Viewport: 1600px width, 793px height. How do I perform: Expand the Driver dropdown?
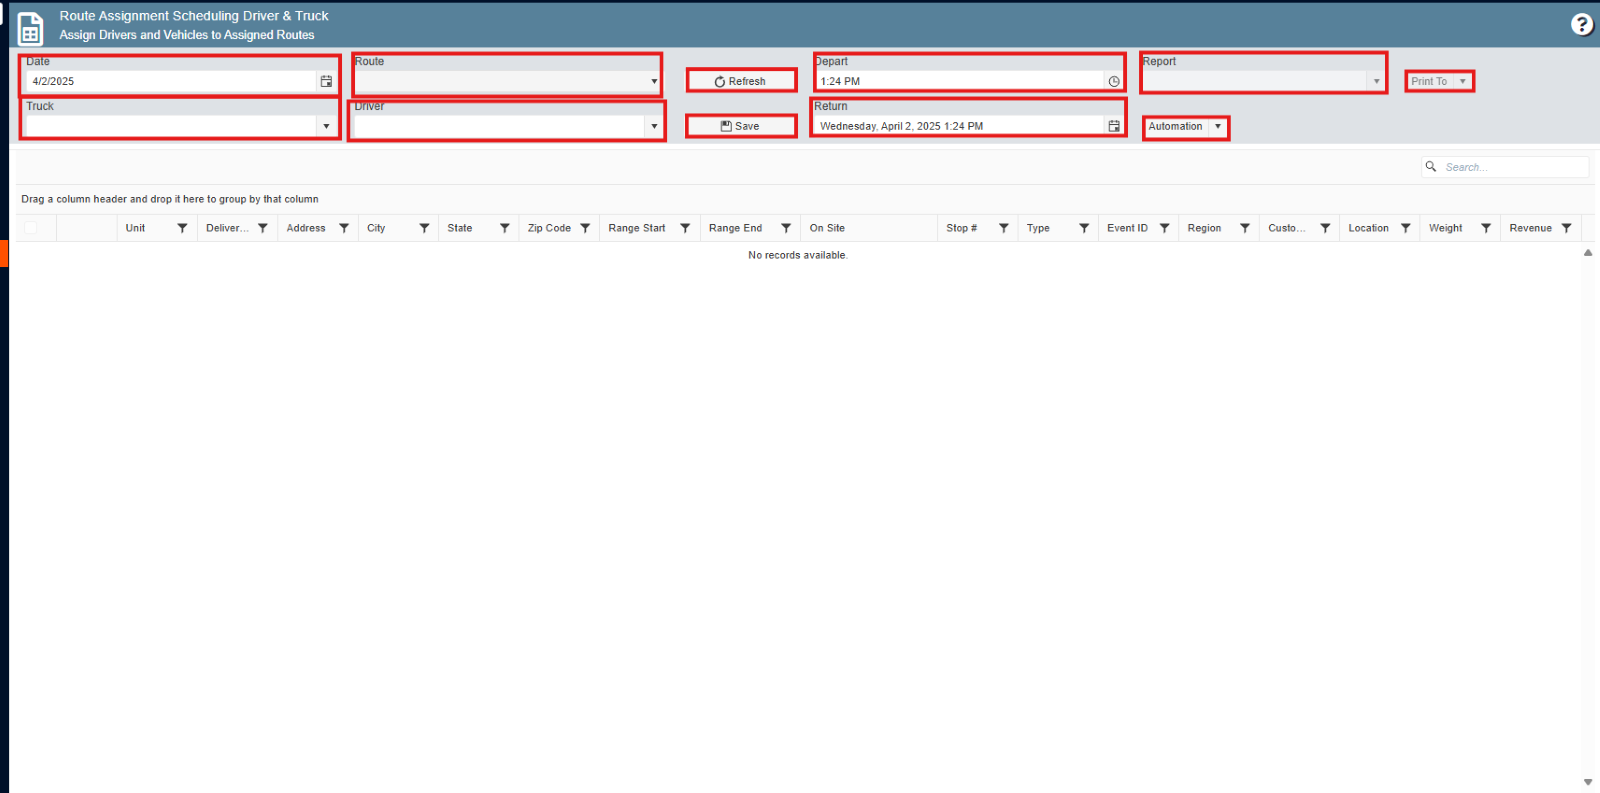pos(654,126)
